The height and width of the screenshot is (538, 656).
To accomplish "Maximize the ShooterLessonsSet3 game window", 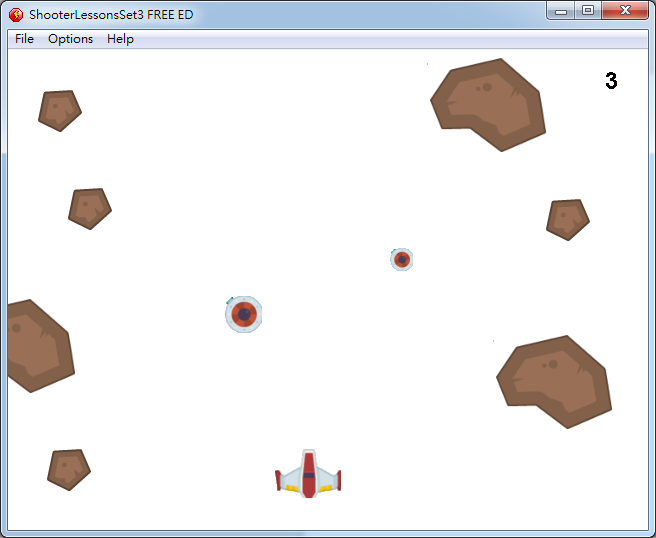I will pyautogui.click(x=588, y=11).
